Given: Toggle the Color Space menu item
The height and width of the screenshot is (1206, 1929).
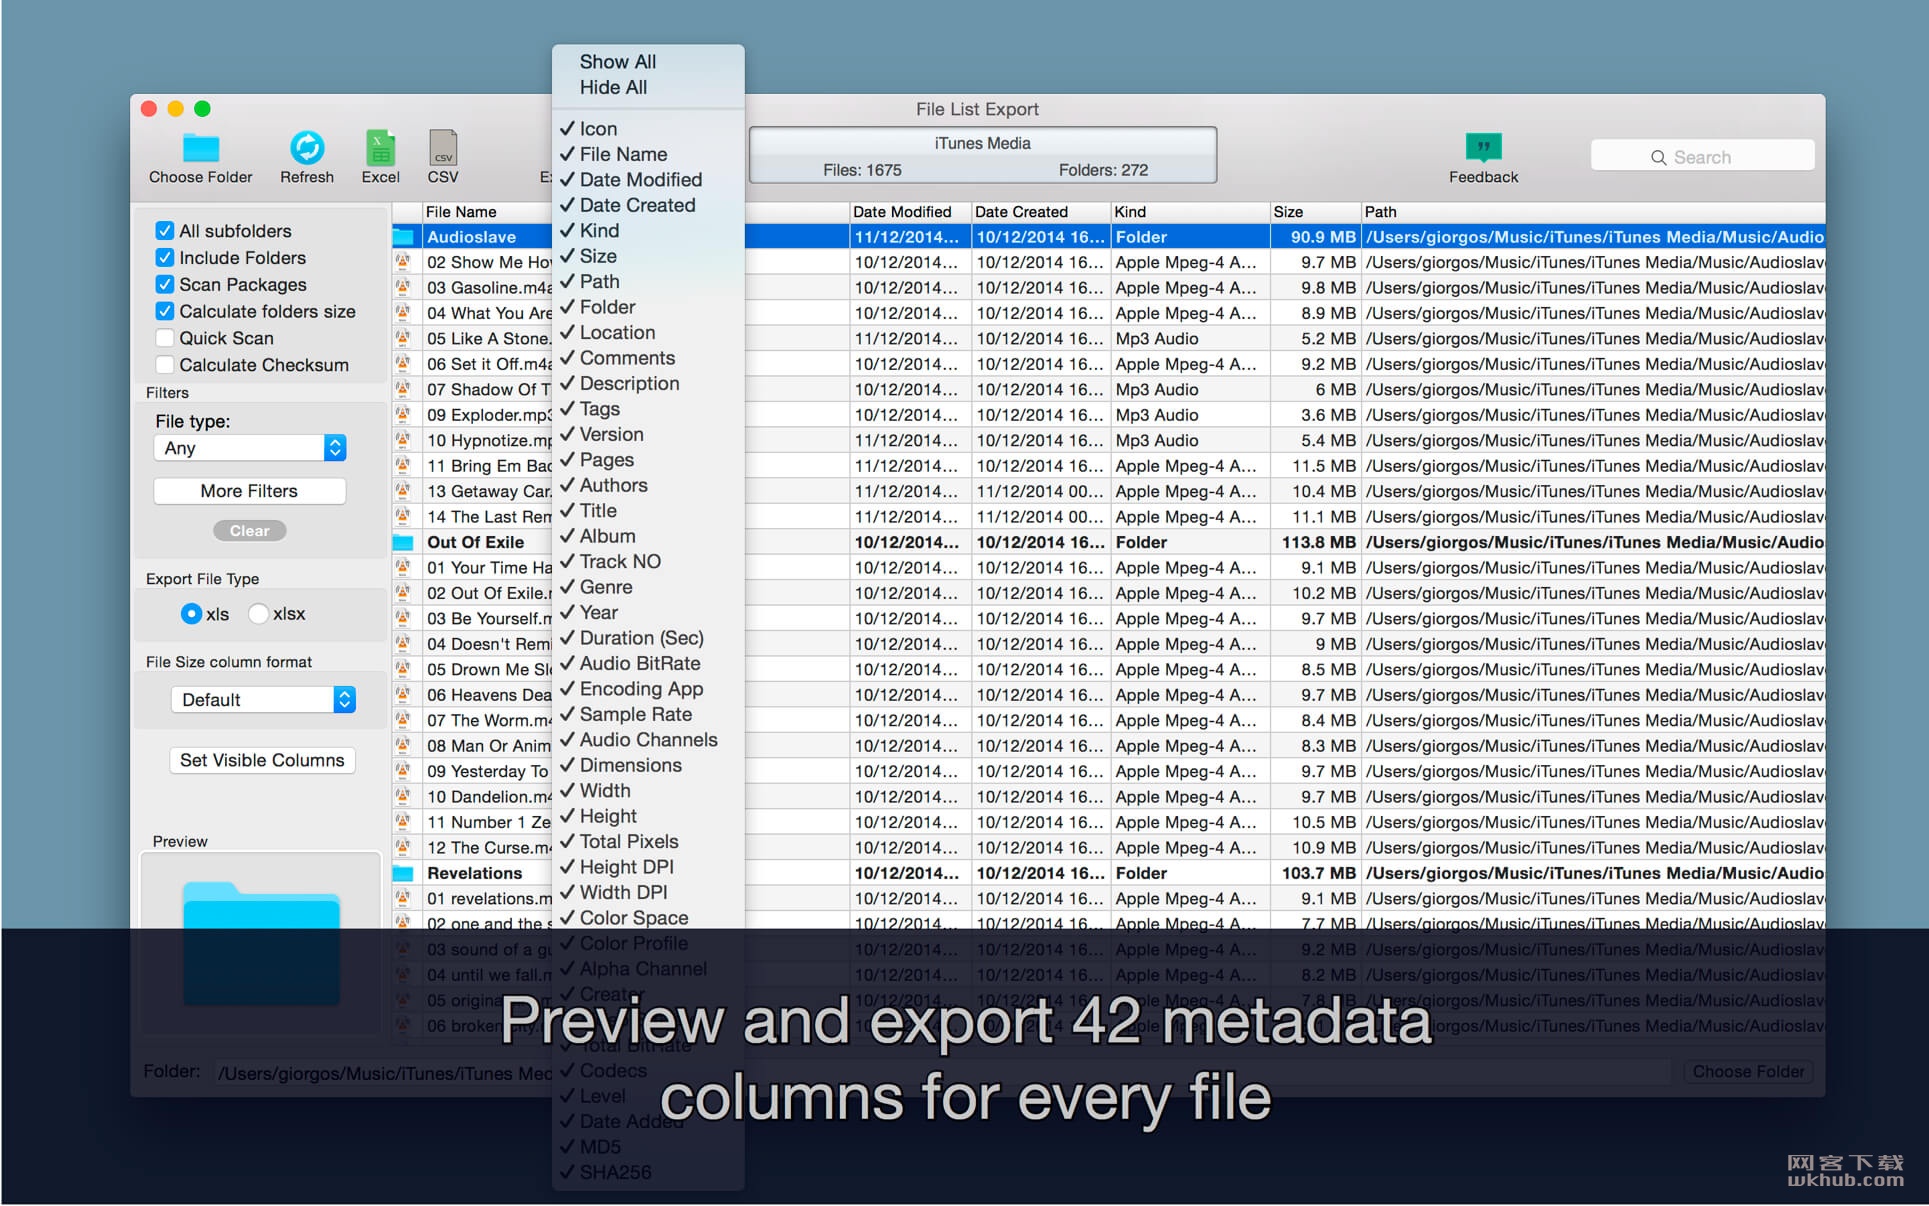Looking at the screenshot, I should pyautogui.click(x=648, y=918).
